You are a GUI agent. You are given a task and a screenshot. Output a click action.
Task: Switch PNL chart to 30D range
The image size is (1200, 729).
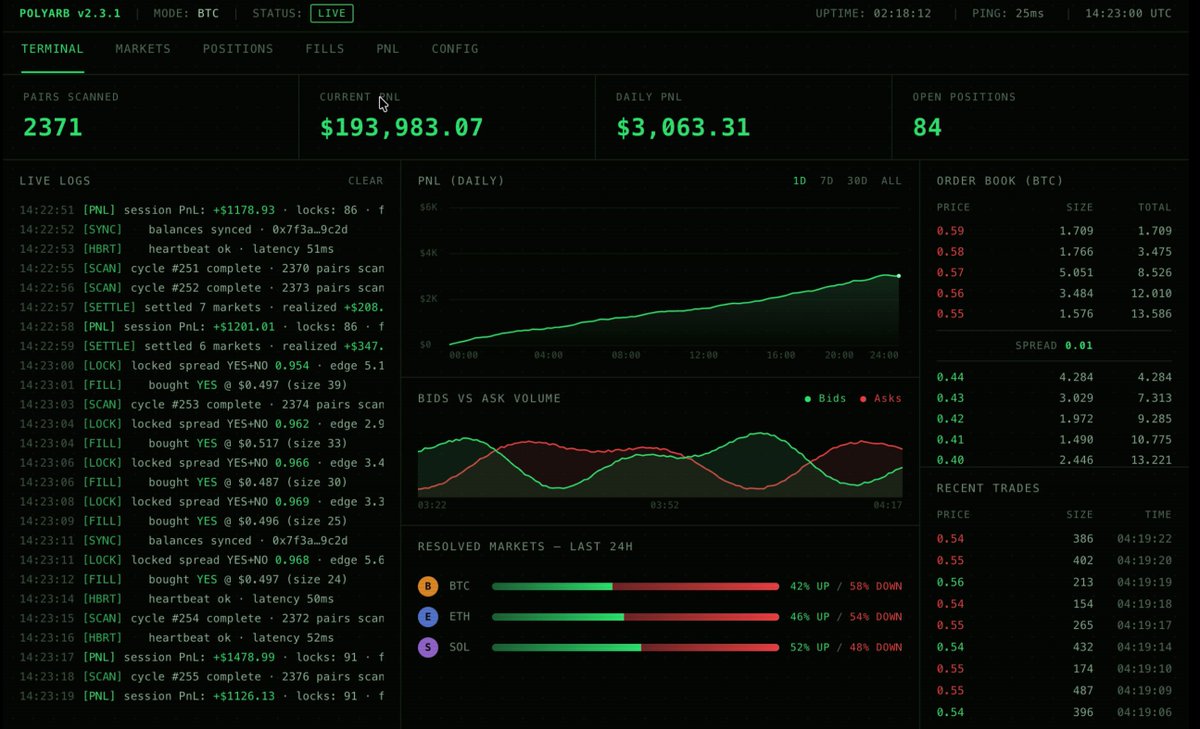click(x=857, y=181)
